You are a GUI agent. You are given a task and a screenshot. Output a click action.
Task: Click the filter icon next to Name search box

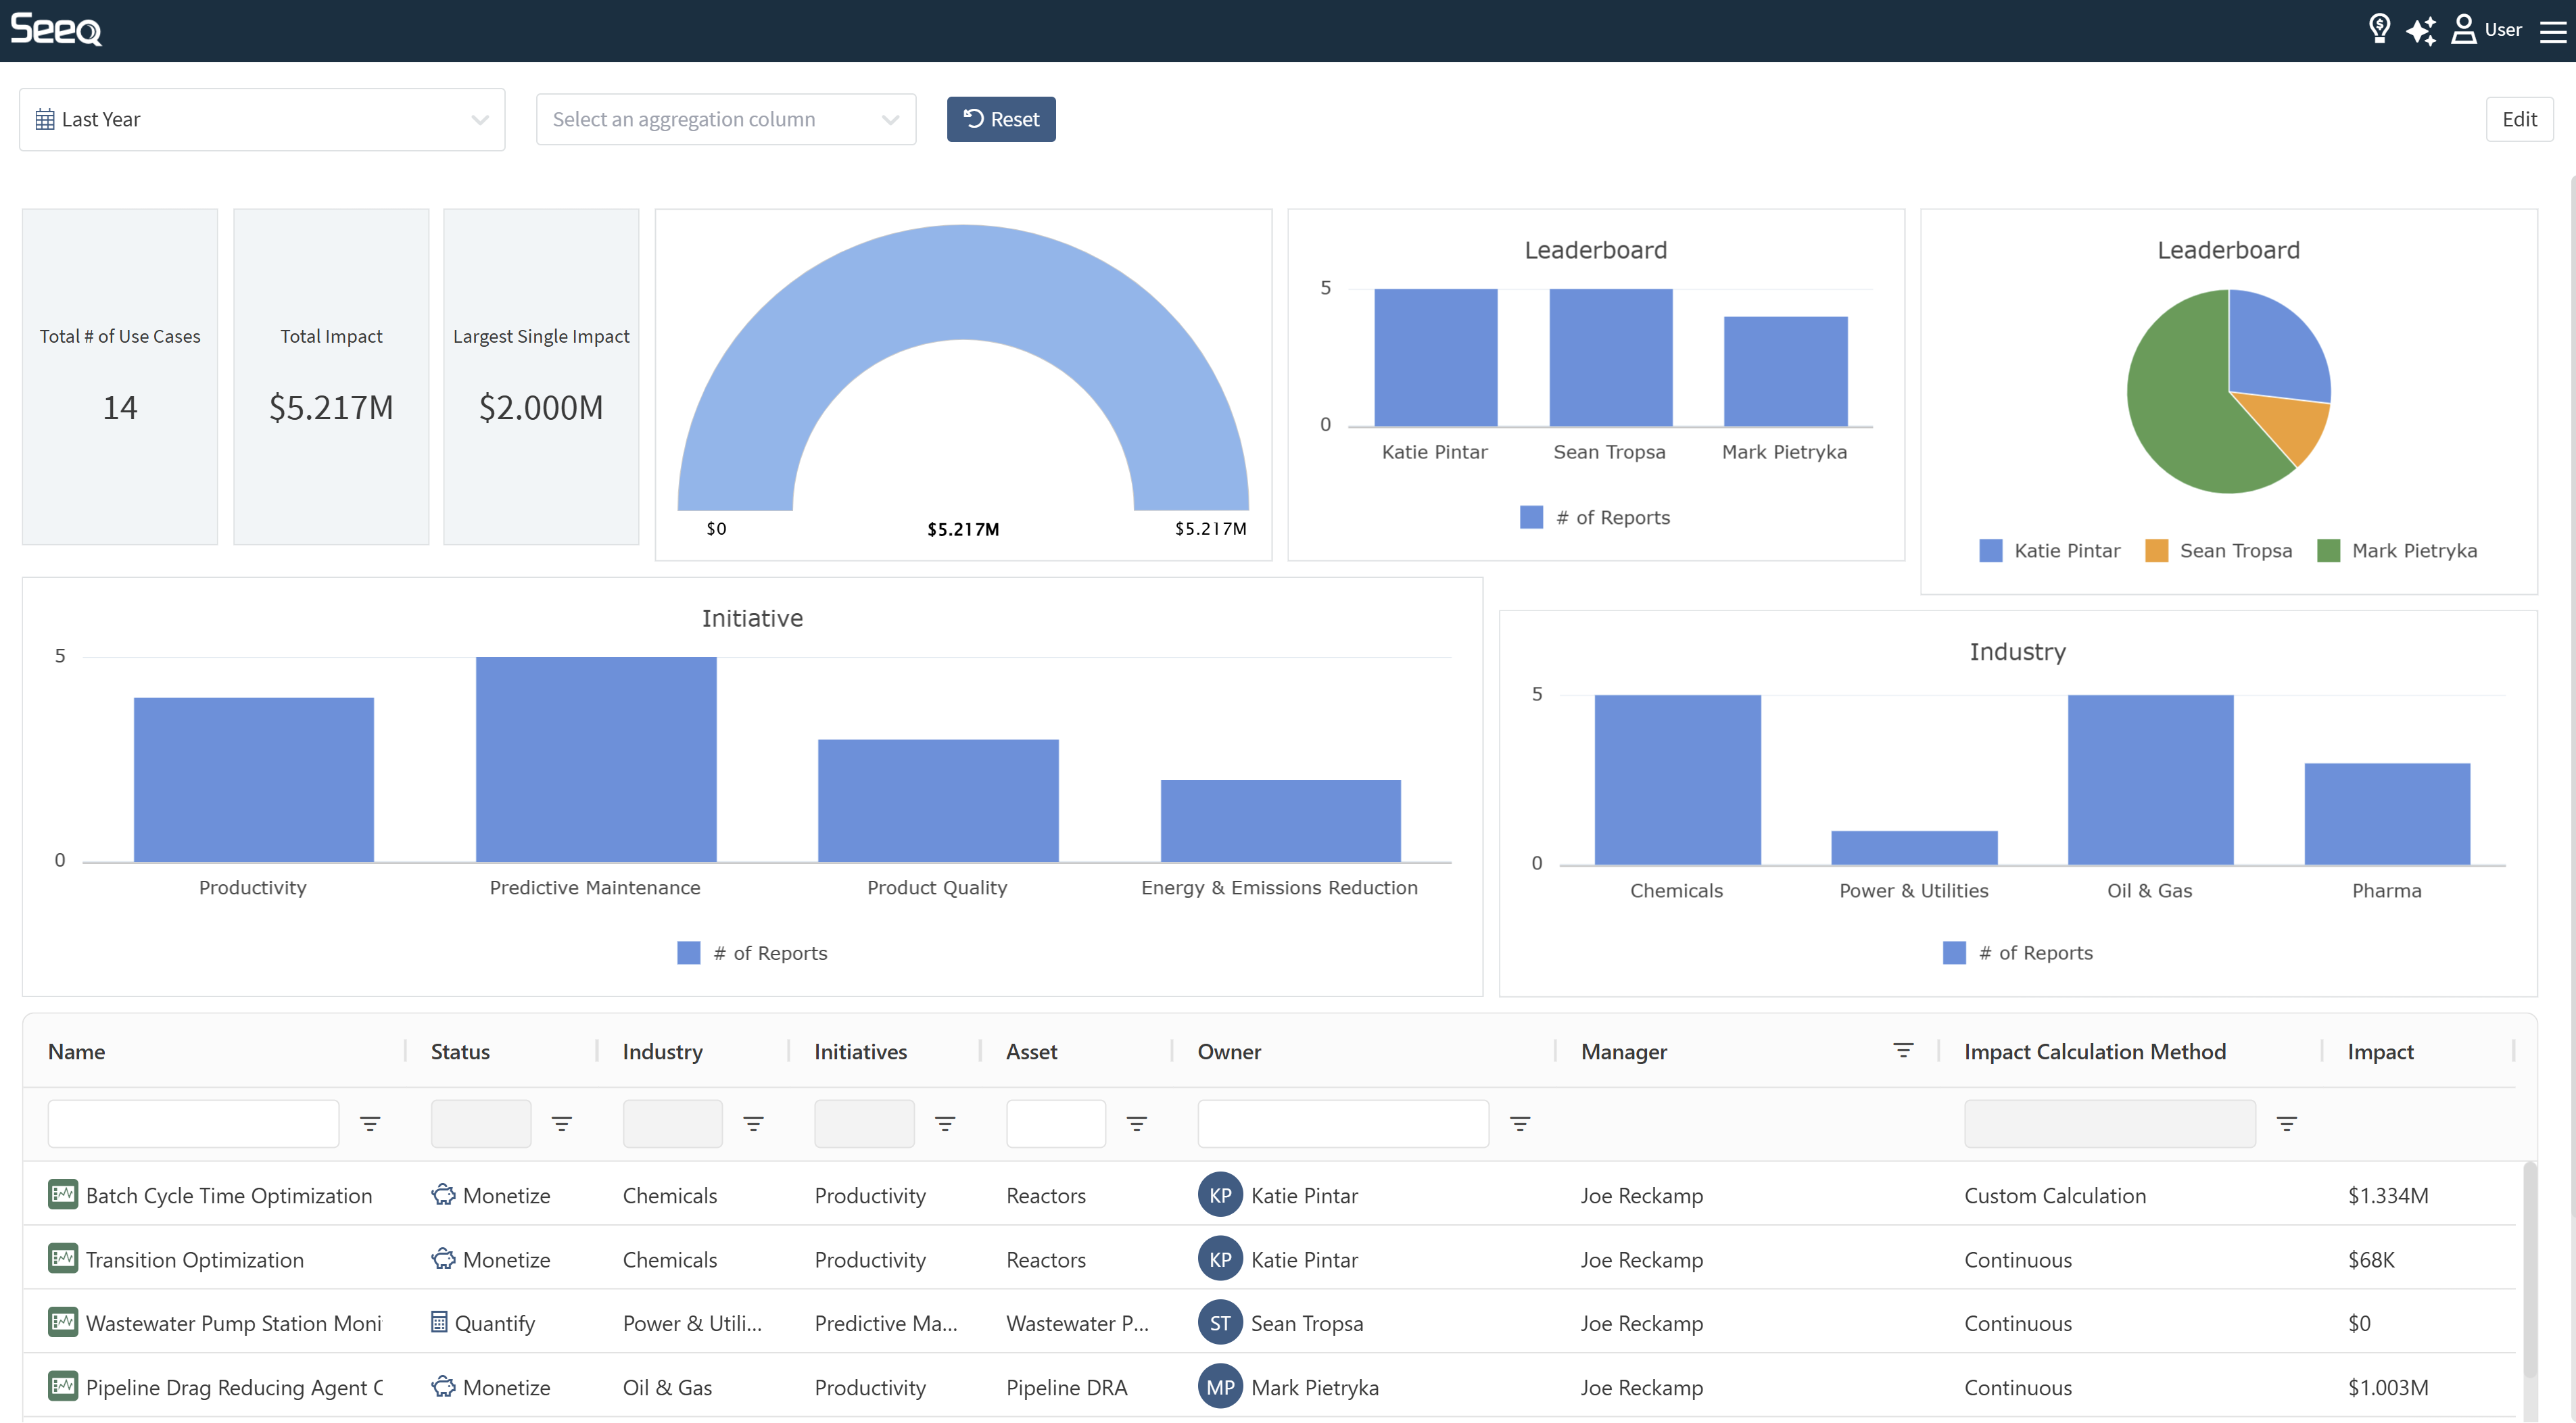pyautogui.click(x=370, y=1123)
